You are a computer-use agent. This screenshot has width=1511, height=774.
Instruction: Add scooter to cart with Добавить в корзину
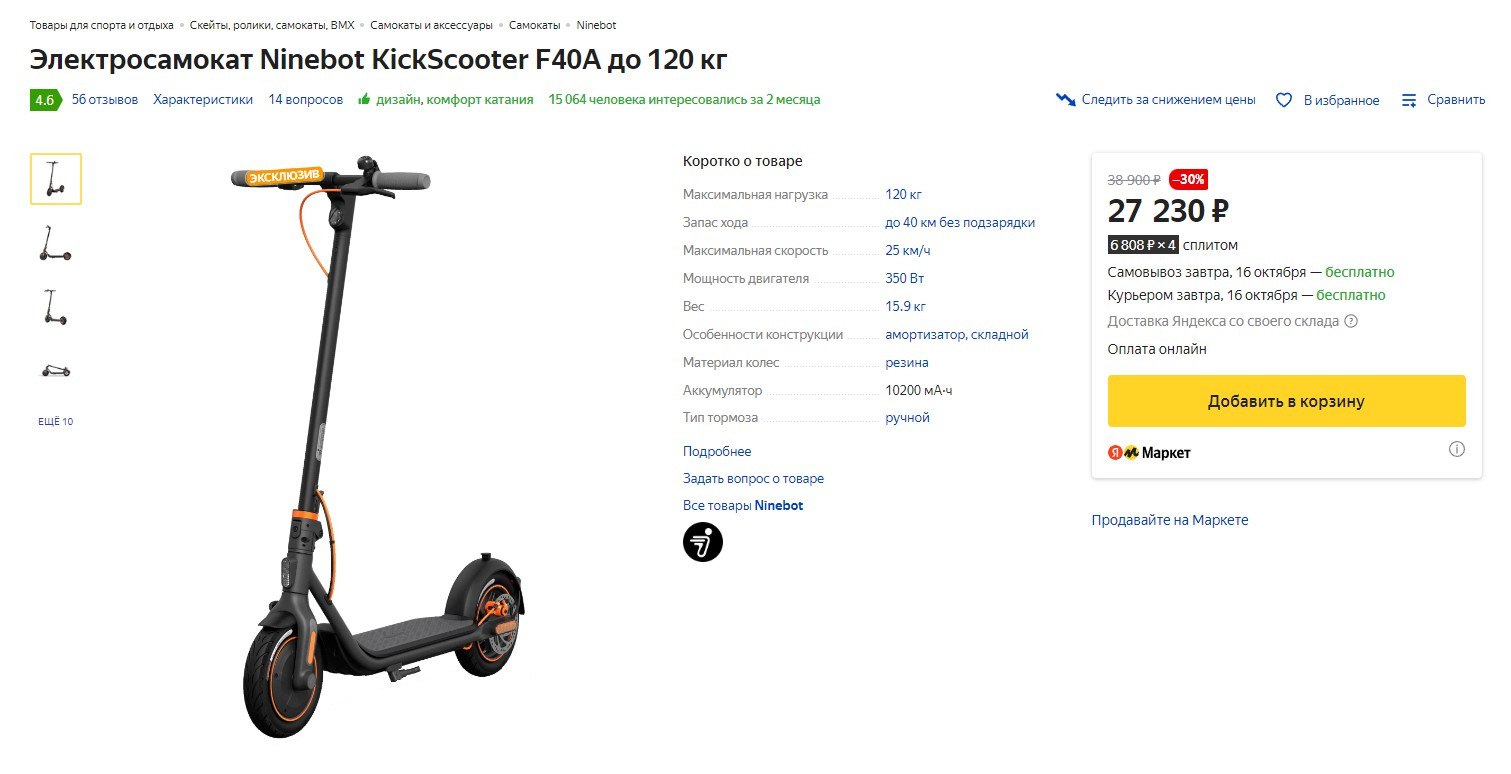click(x=1286, y=401)
